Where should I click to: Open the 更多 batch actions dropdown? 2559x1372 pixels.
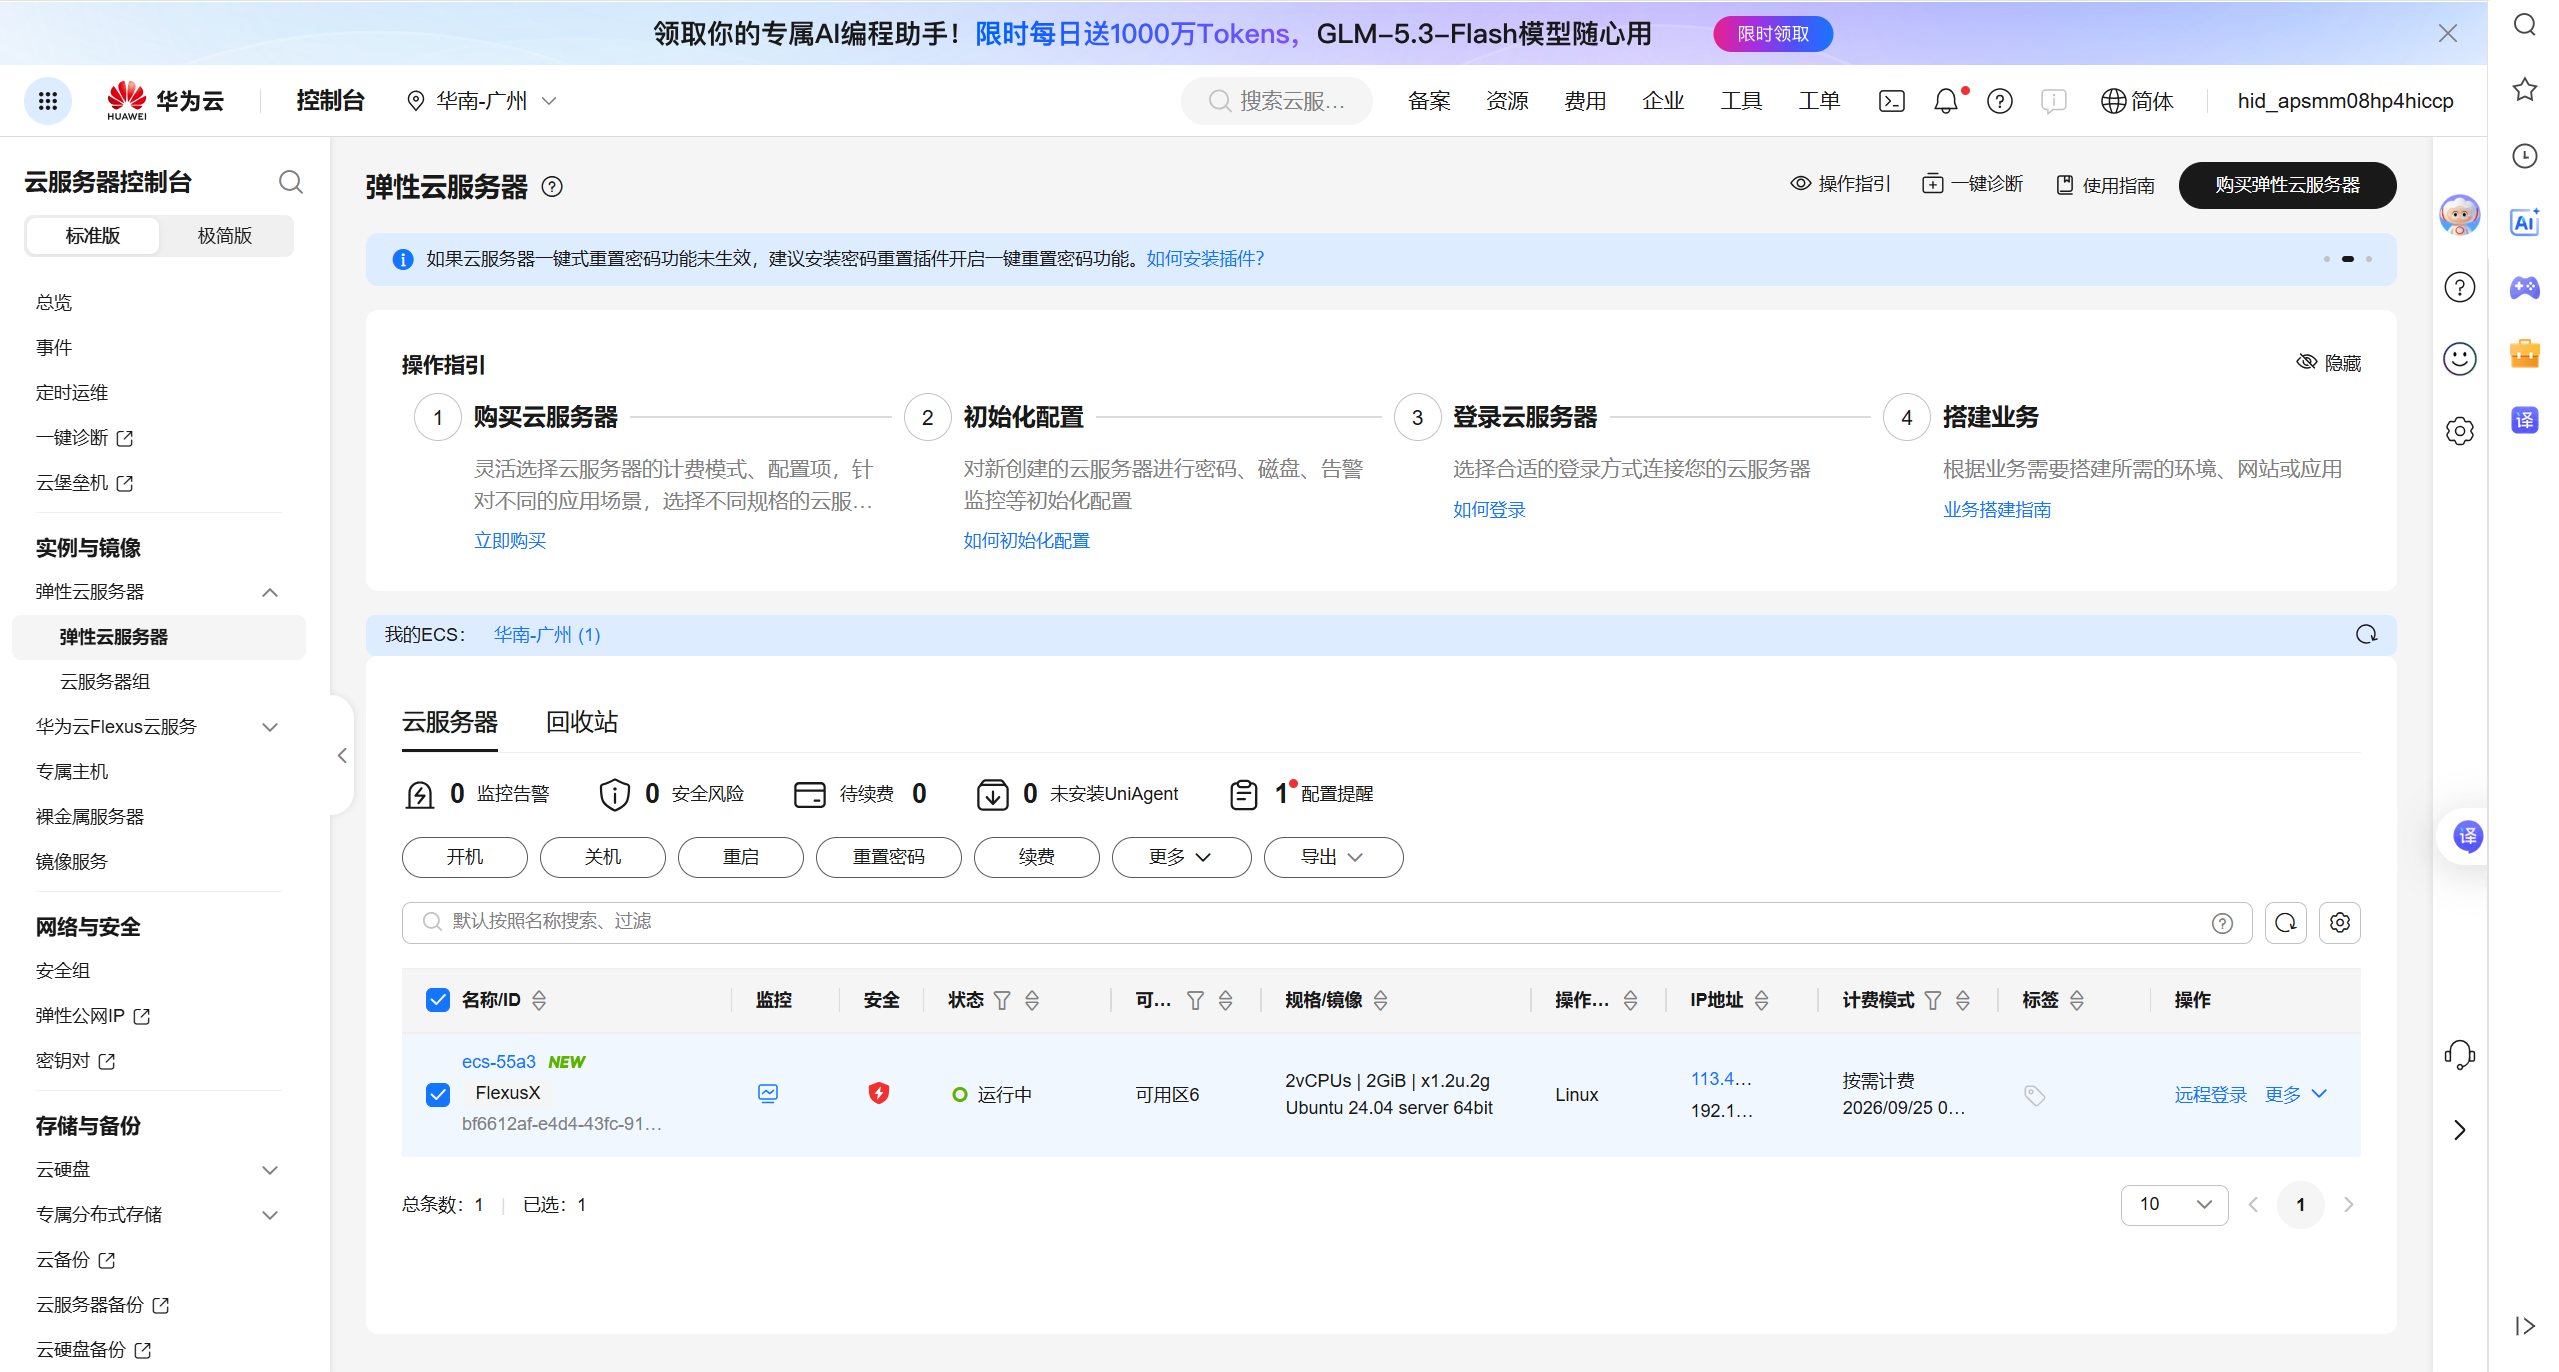[x=1180, y=857]
